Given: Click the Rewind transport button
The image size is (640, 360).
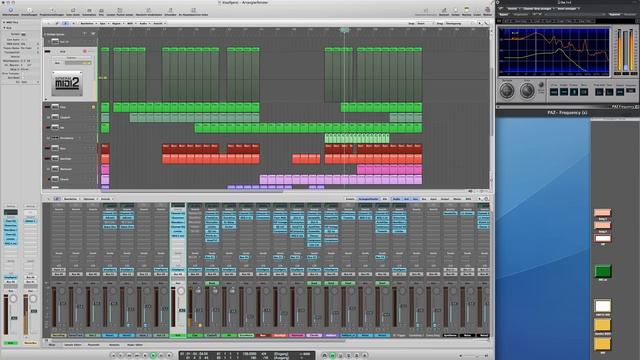Looking at the screenshot, I should point(129,356).
